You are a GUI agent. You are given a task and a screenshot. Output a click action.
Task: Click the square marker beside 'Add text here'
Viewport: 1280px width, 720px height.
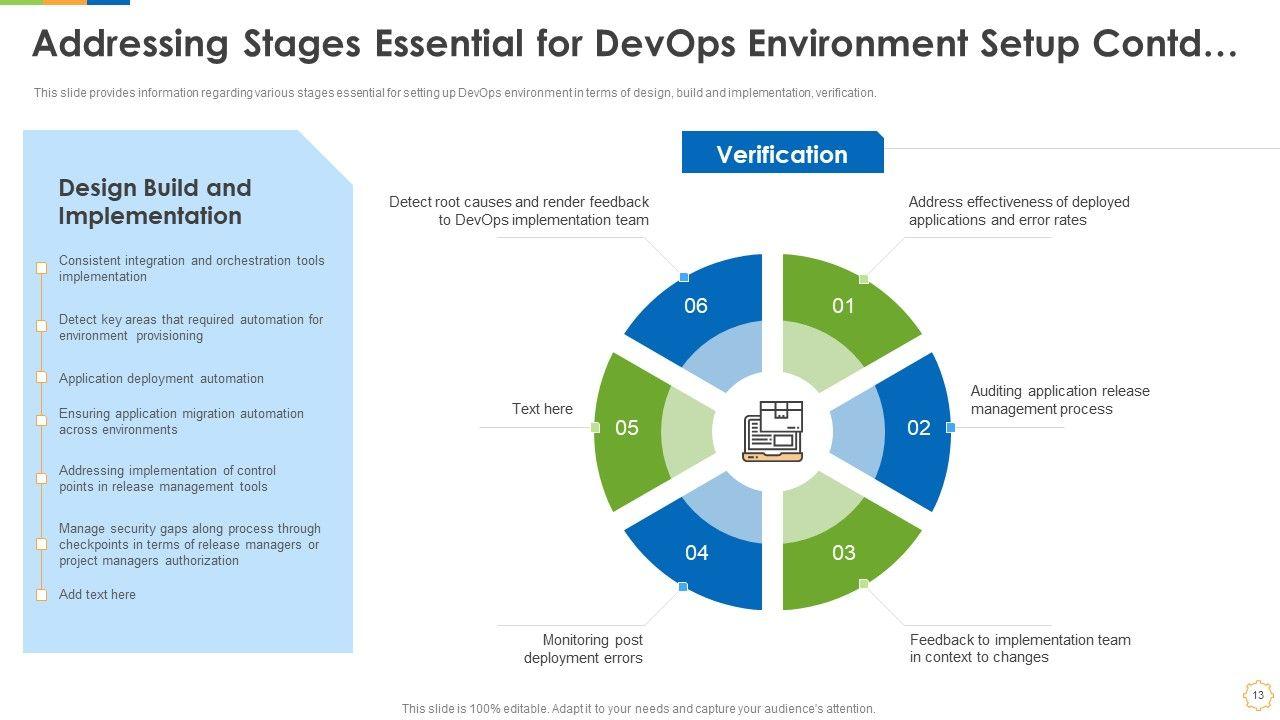pos(42,595)
